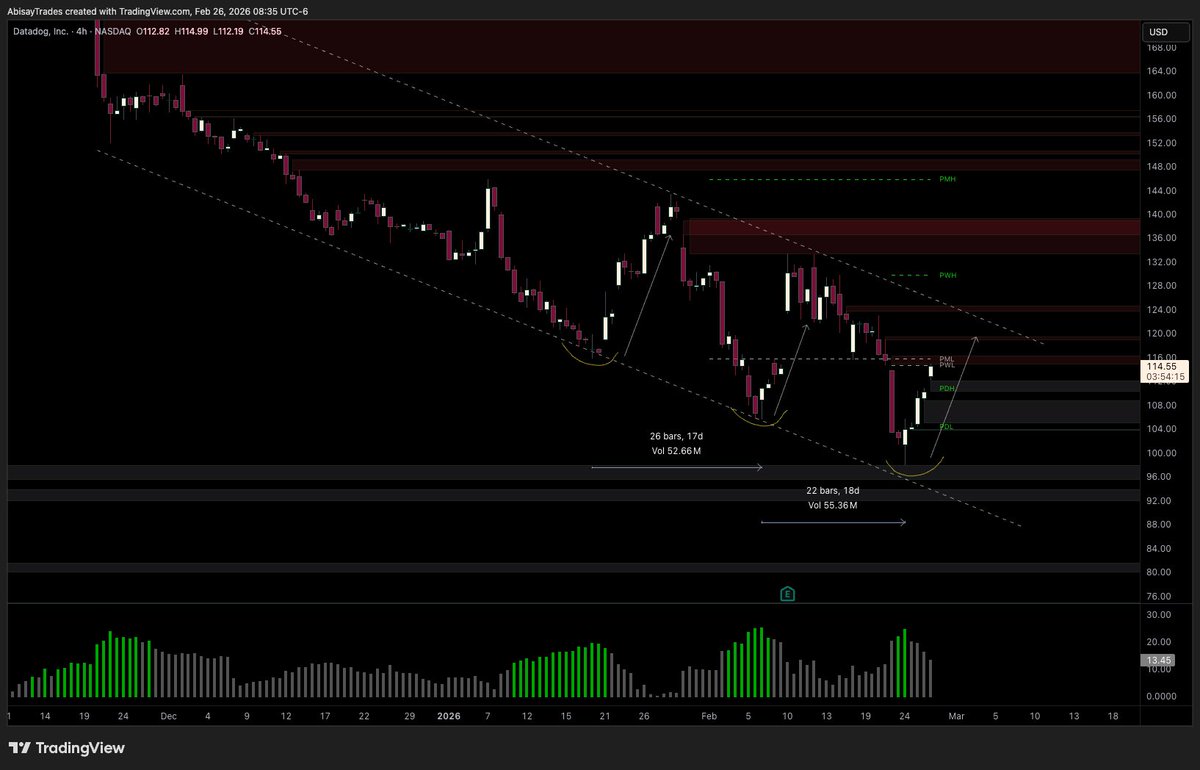
Task: Select the PDH level label
Action: point(947,388)
